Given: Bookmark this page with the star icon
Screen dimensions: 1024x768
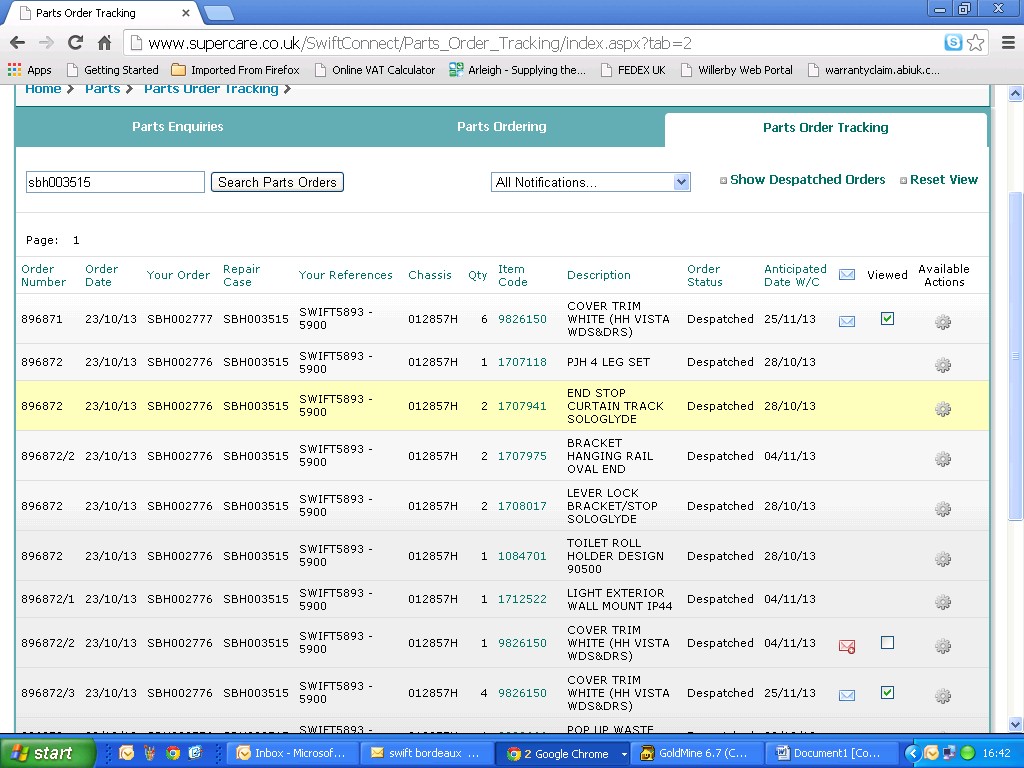Looking at the screenshot, I should point(976,43).
